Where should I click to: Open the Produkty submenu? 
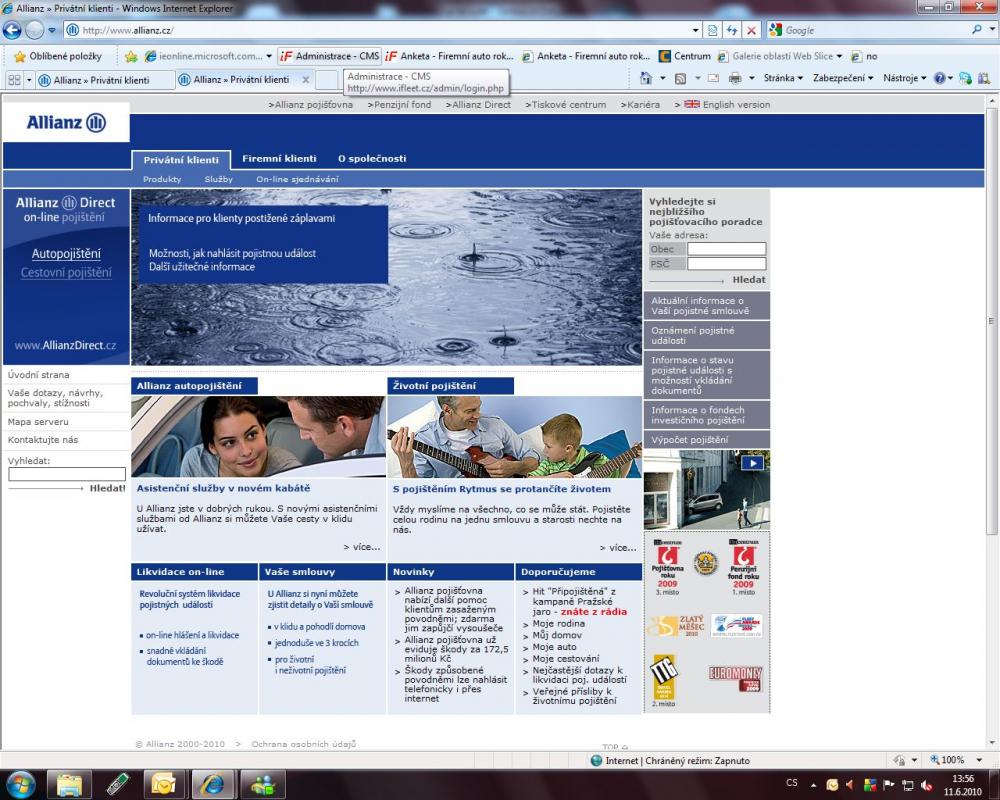pyautogui.click(x=162, y=179)
